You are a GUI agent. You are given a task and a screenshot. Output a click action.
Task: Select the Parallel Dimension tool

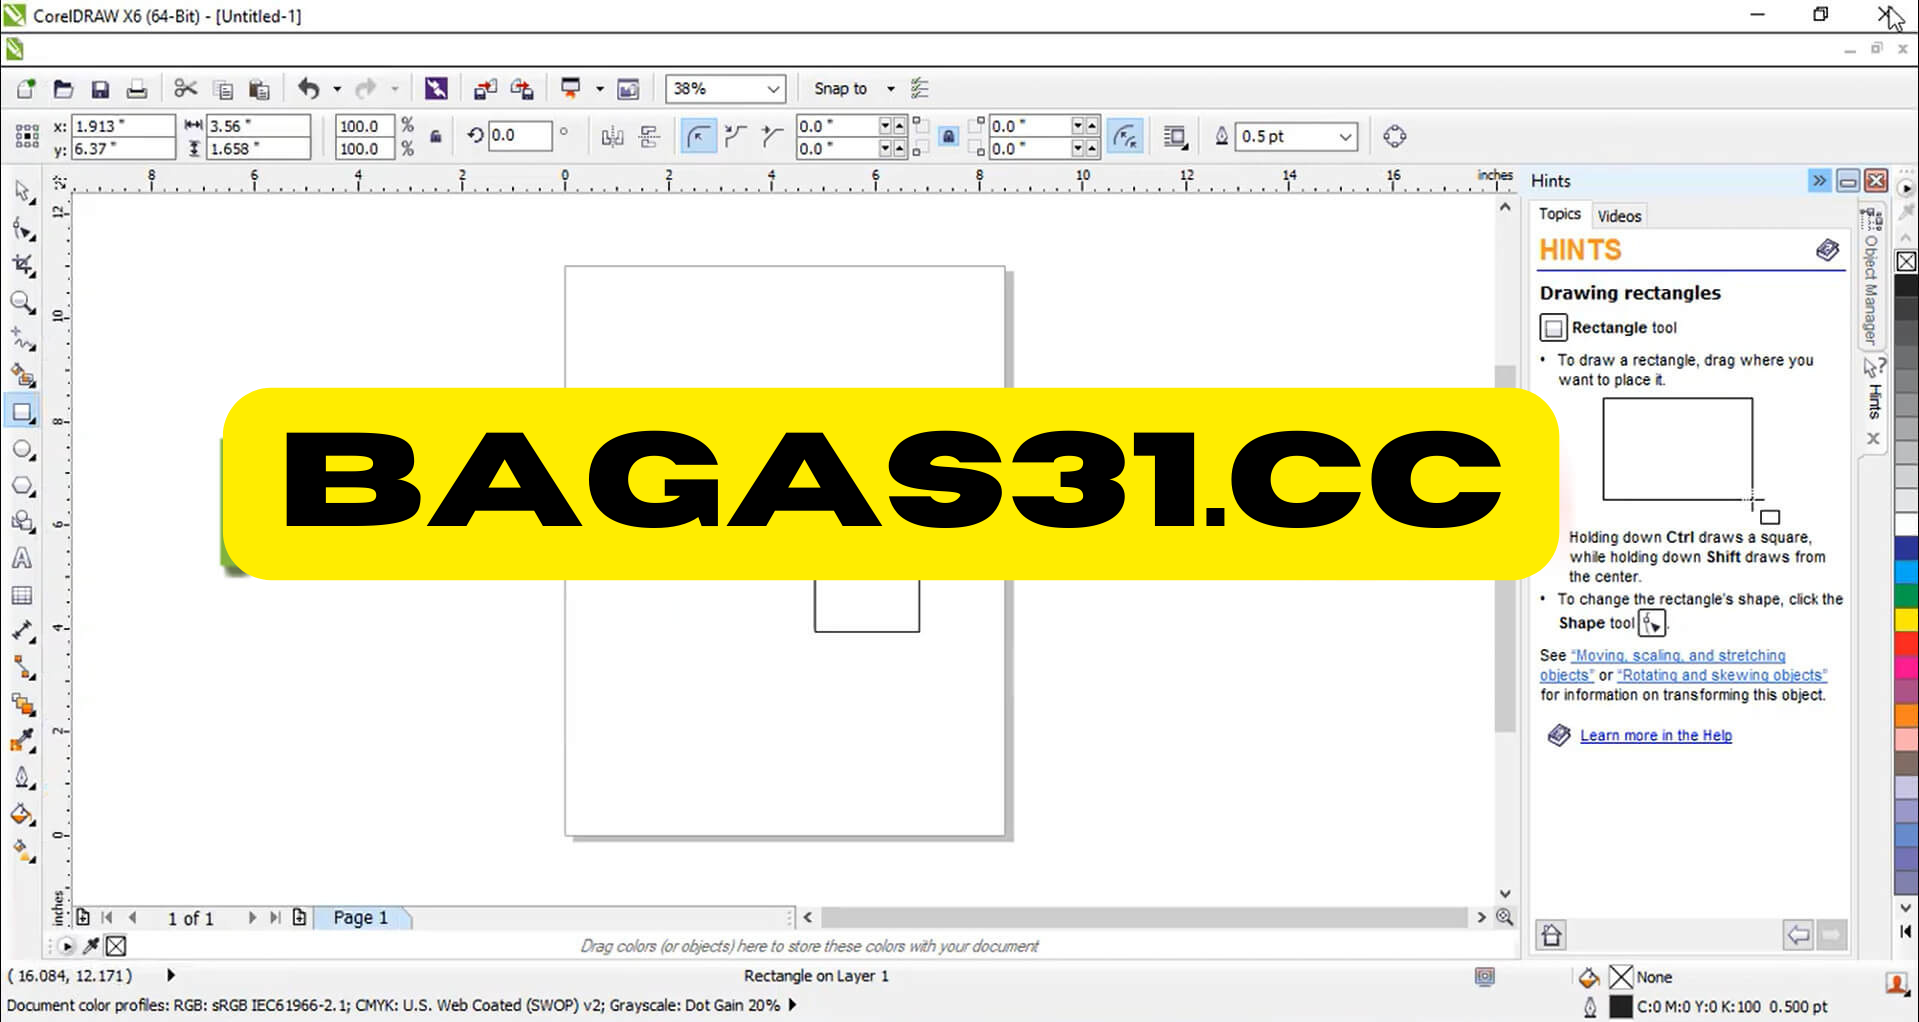tap(22, 631)
